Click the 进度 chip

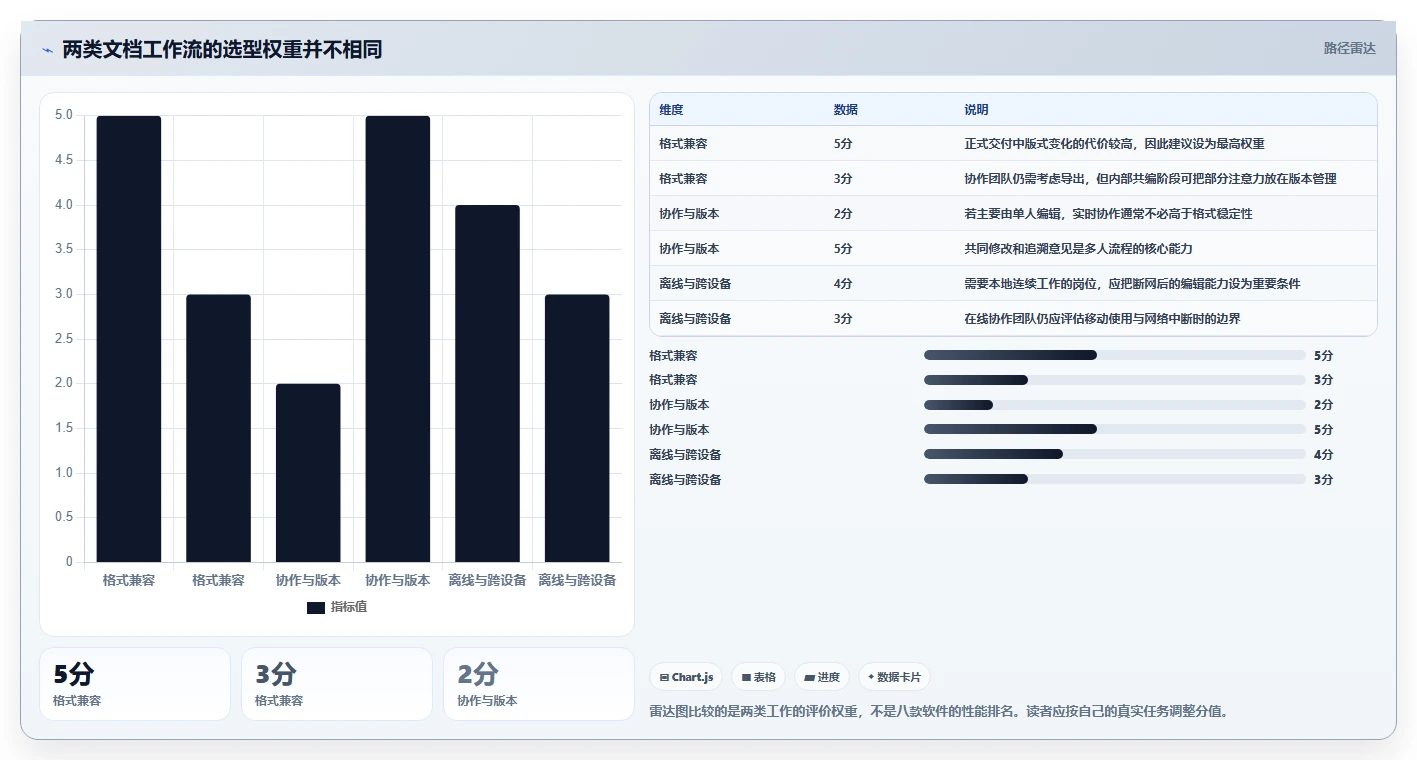(822, 677)
